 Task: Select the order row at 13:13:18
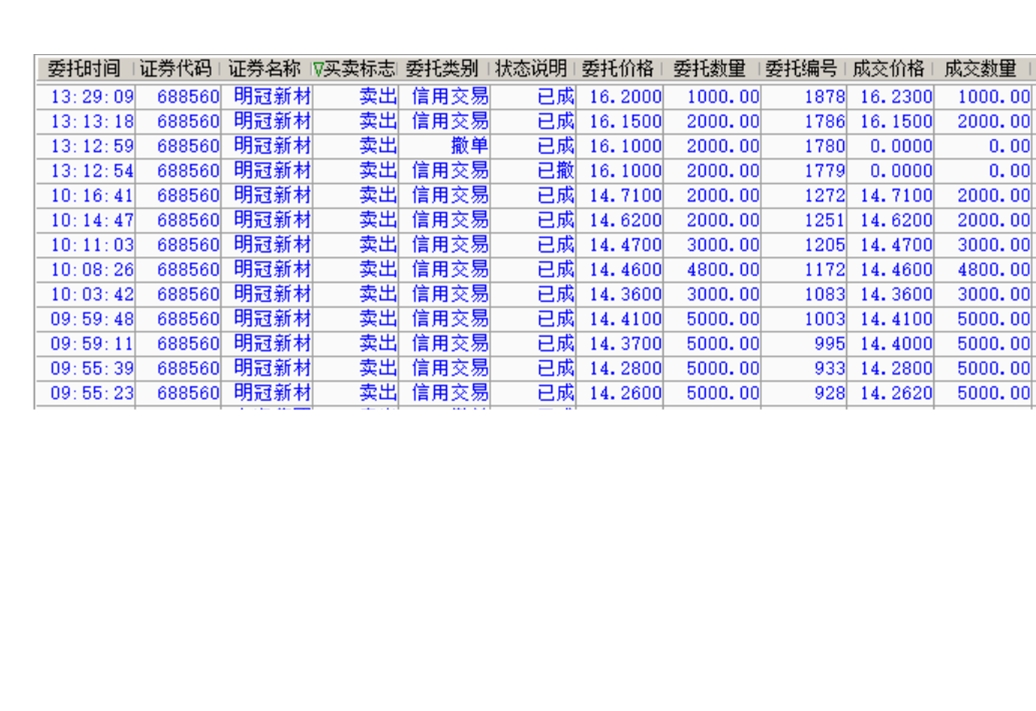(534, 121)
